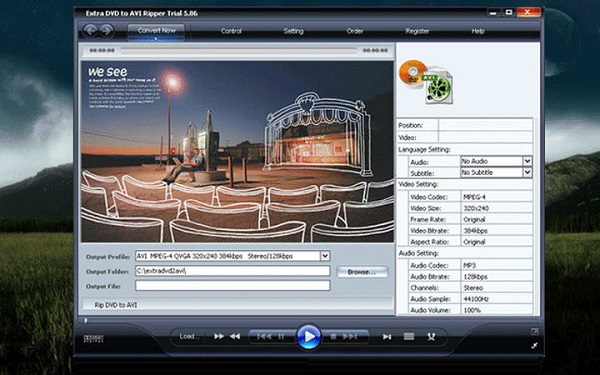This screenshot has width=600, height=375.
Task: Expand the Output Profile dropdown arrow
Action: coord(325,256)
